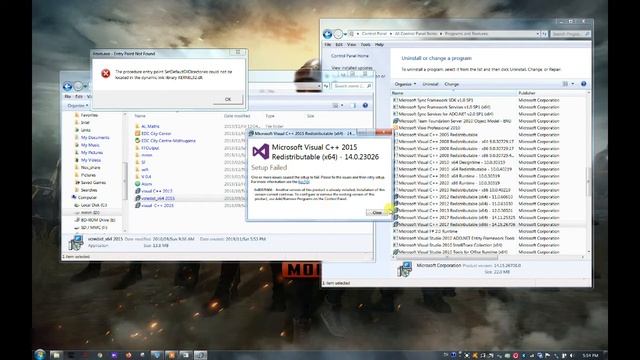Select the FFOutput folder icon
The height and width of the screenshot is (360, 640).
coord(138,148)
